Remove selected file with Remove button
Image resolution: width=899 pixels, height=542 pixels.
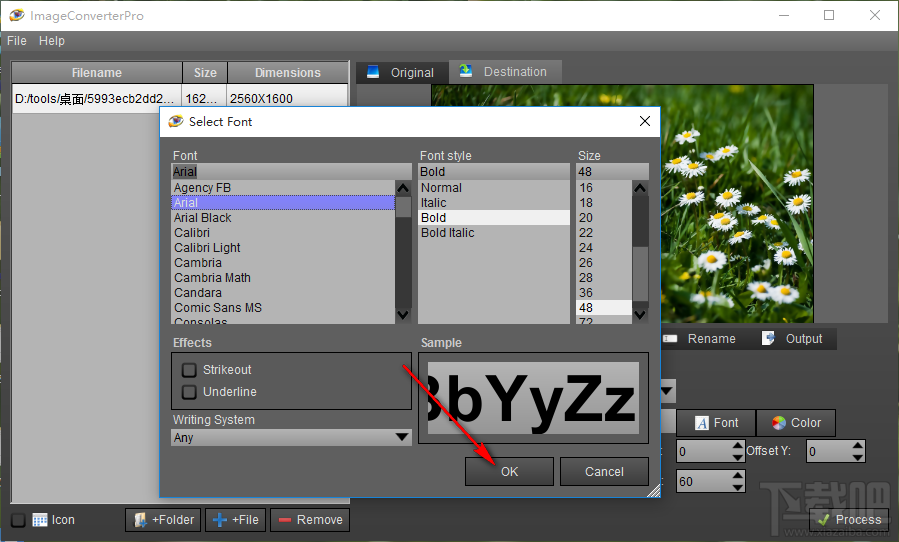(x=310, y=520)
